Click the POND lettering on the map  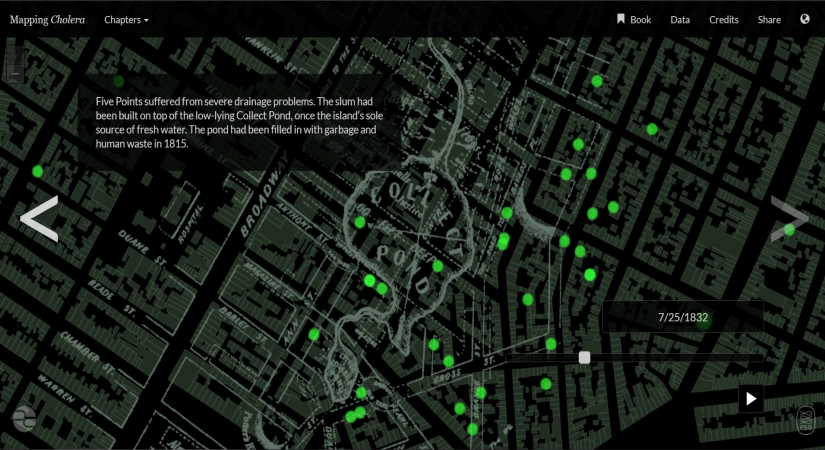[404, 268]
